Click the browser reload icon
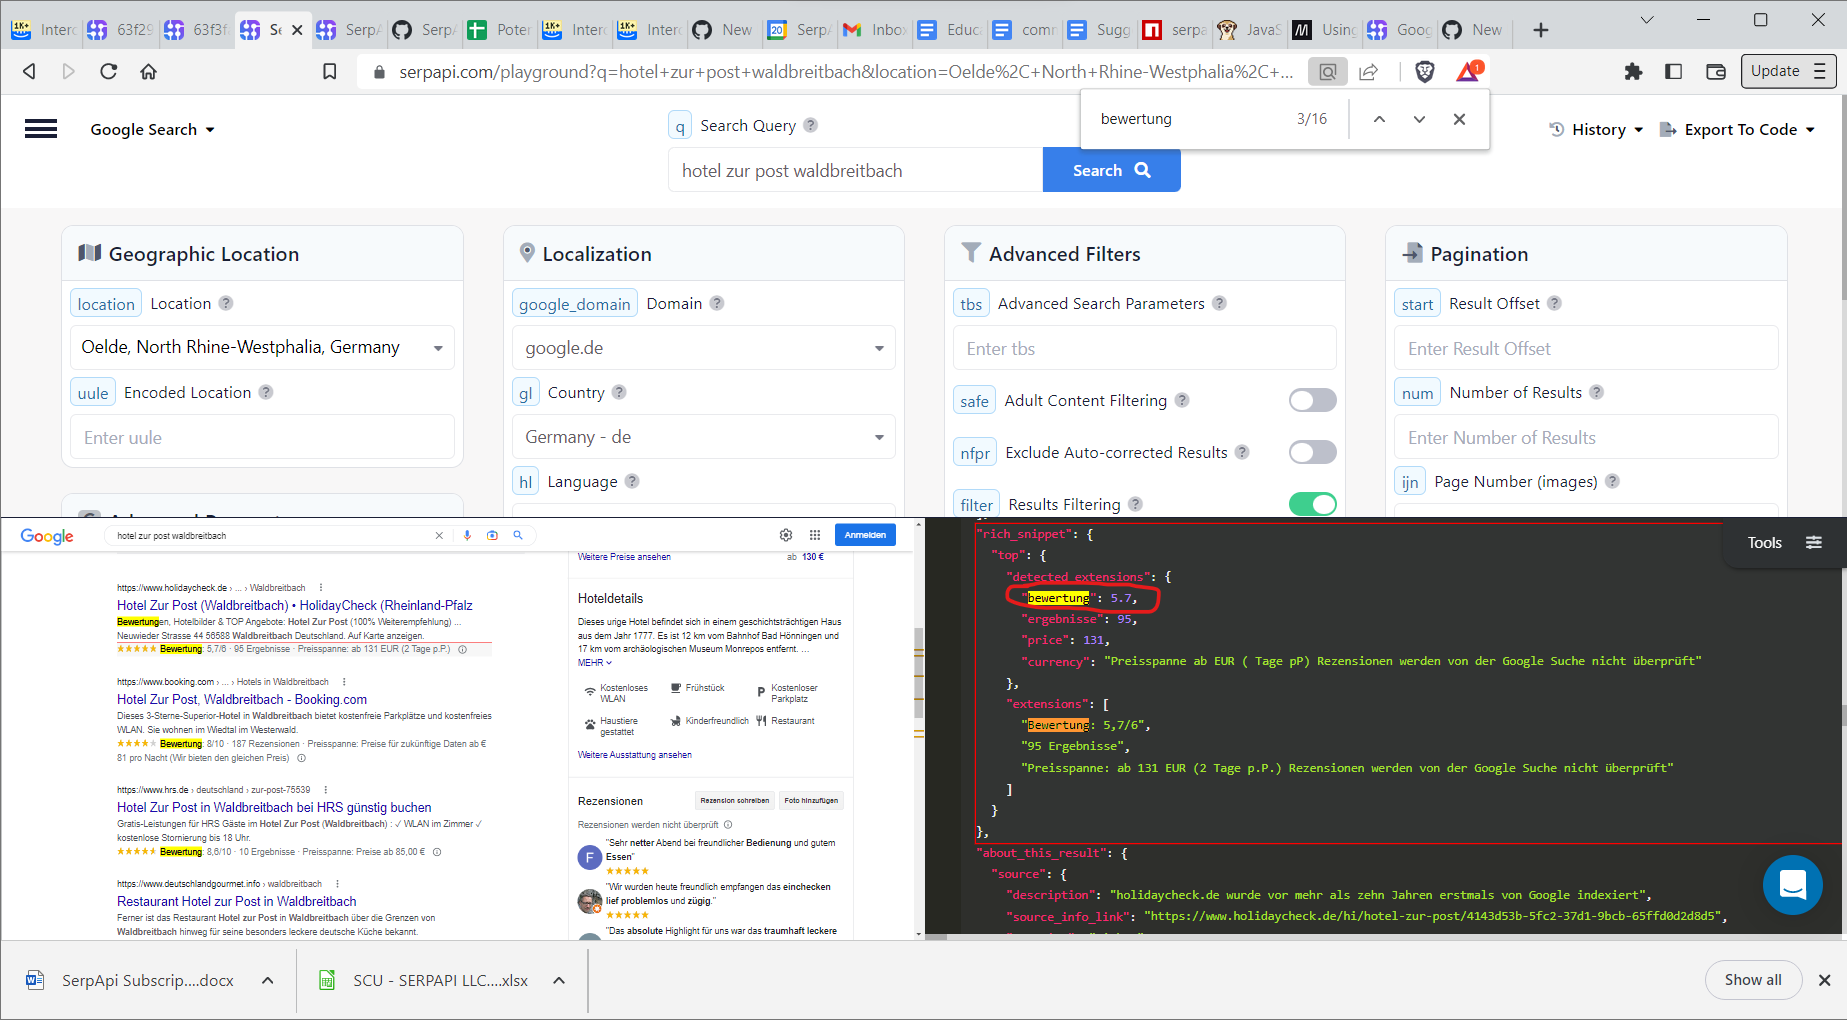The height and width of the screenshot is (1020, 1847). 109,71
